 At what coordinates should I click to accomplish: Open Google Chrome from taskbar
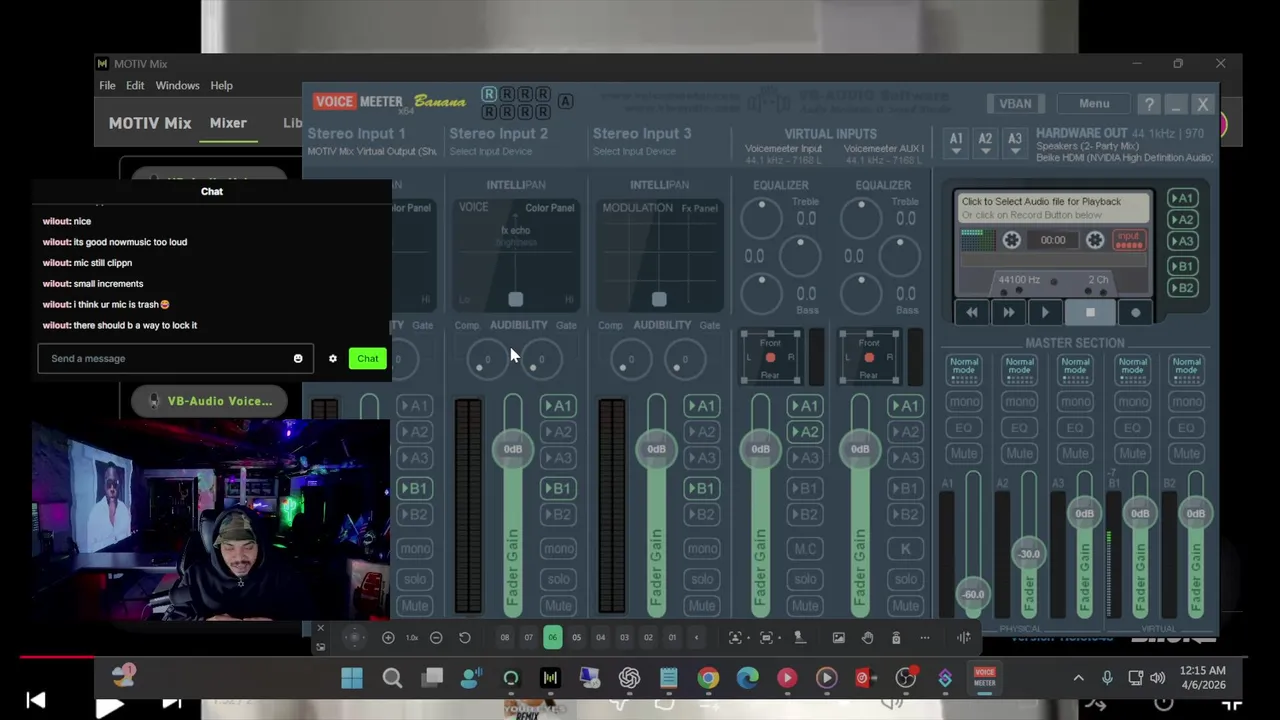tap(708, 679)
